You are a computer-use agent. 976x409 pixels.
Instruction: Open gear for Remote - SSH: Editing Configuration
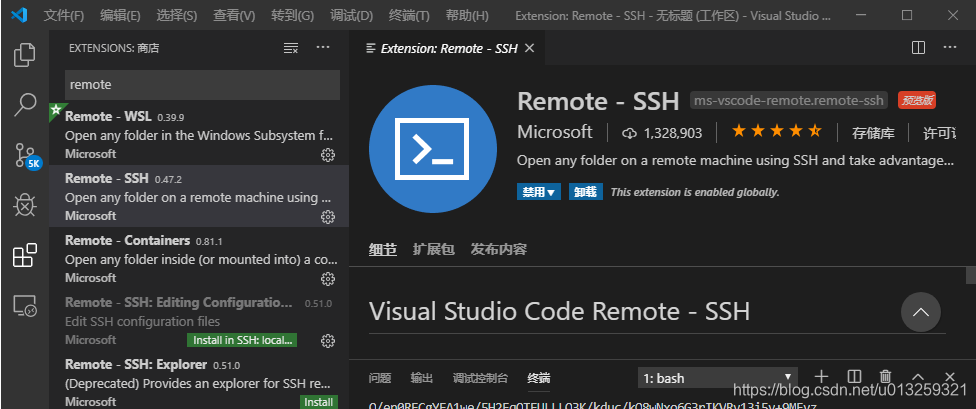(328, 341)
